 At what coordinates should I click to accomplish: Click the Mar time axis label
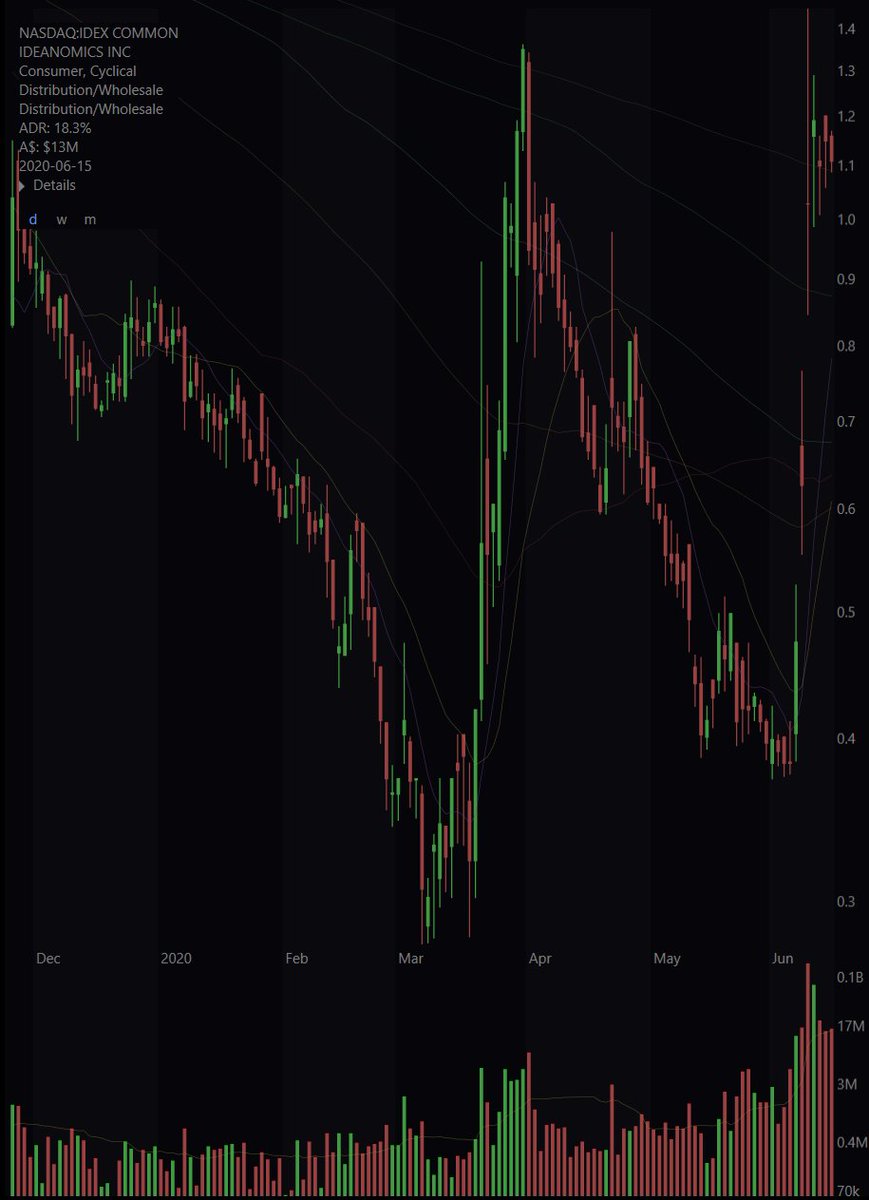[410, 959]
